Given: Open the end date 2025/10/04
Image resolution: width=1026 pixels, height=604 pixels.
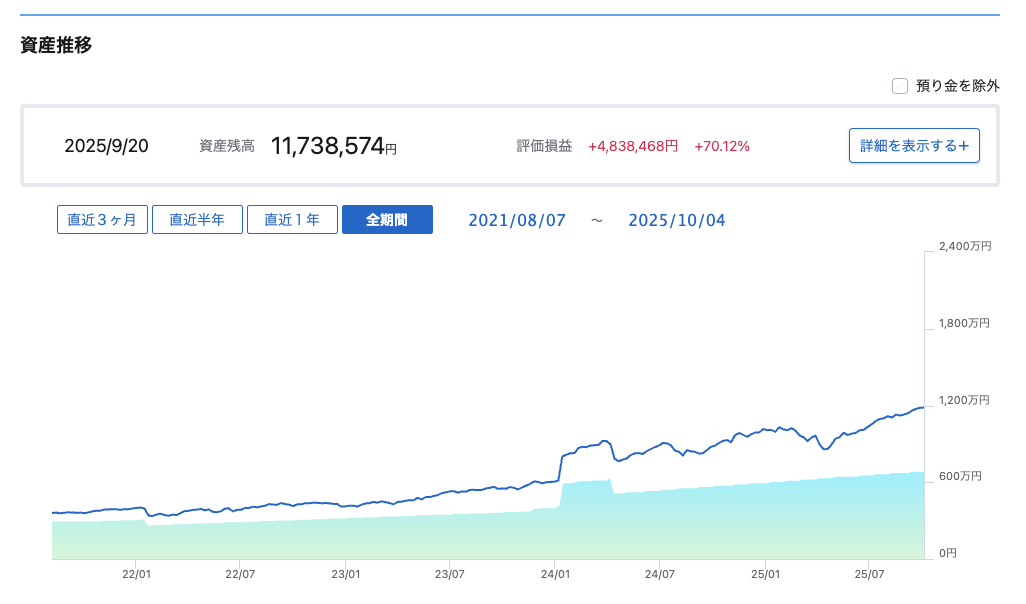Looking at the screenshot, I should click(677, 220).
